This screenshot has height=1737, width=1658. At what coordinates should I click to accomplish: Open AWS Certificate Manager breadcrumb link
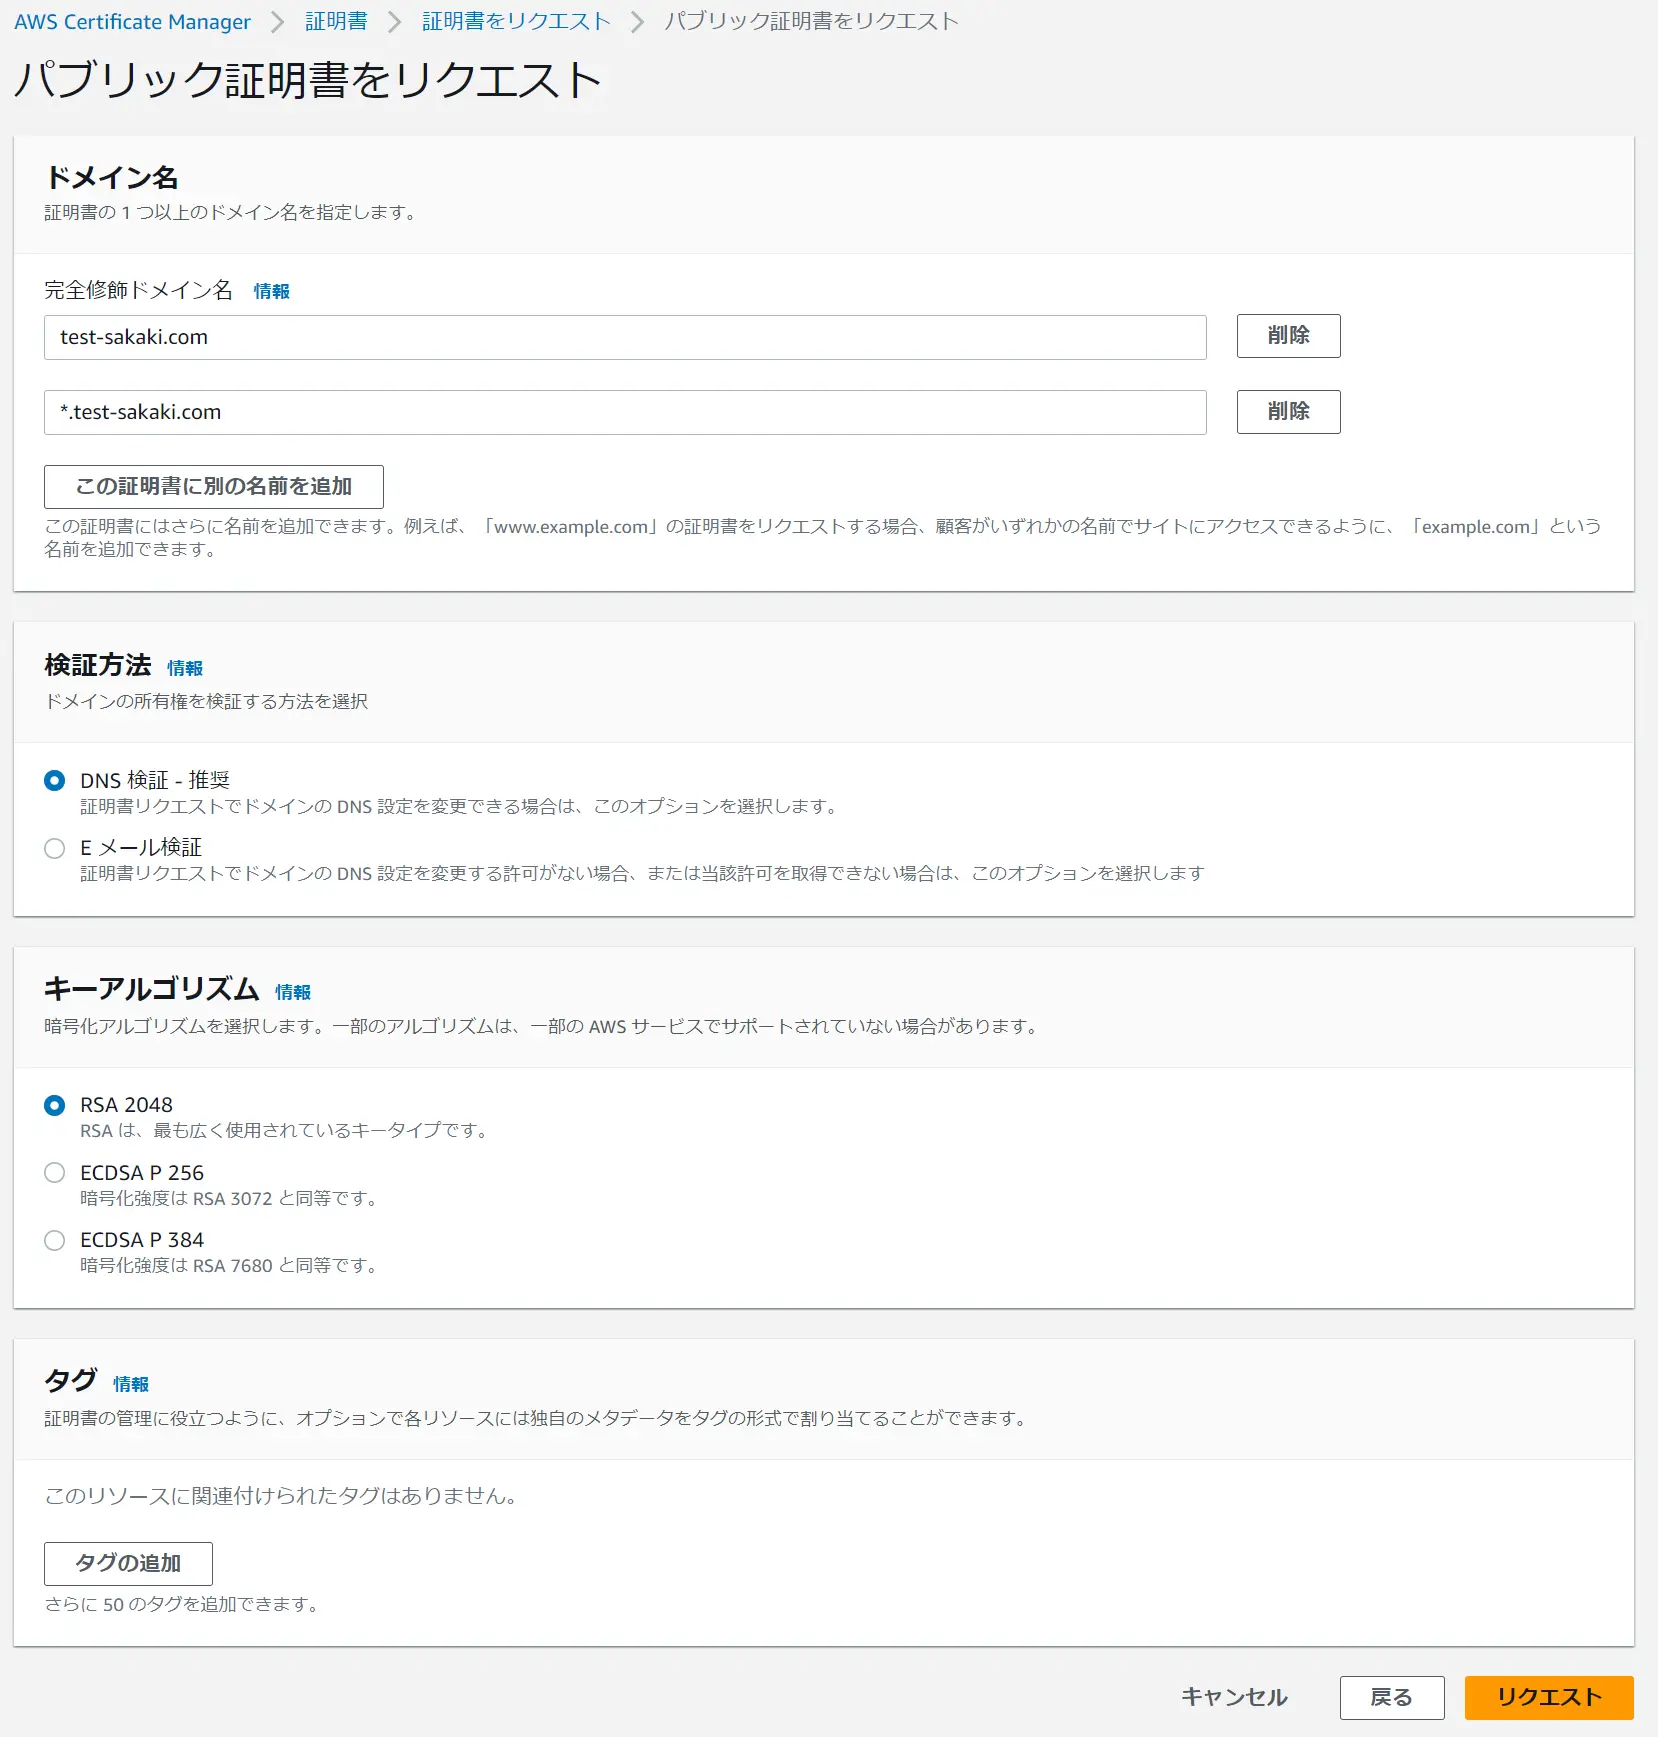[x=132, y=22]
